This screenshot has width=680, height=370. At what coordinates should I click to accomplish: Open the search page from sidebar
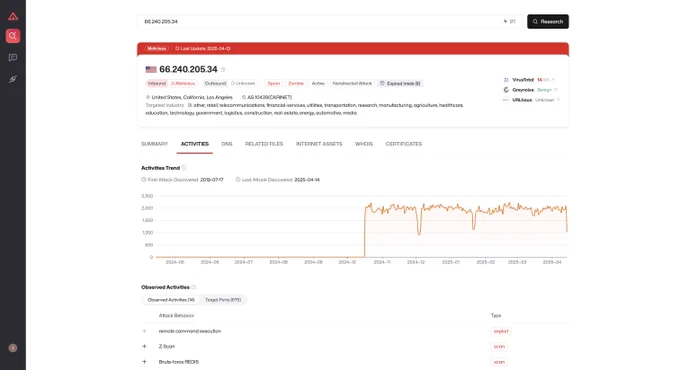click(x=13, y=36)
